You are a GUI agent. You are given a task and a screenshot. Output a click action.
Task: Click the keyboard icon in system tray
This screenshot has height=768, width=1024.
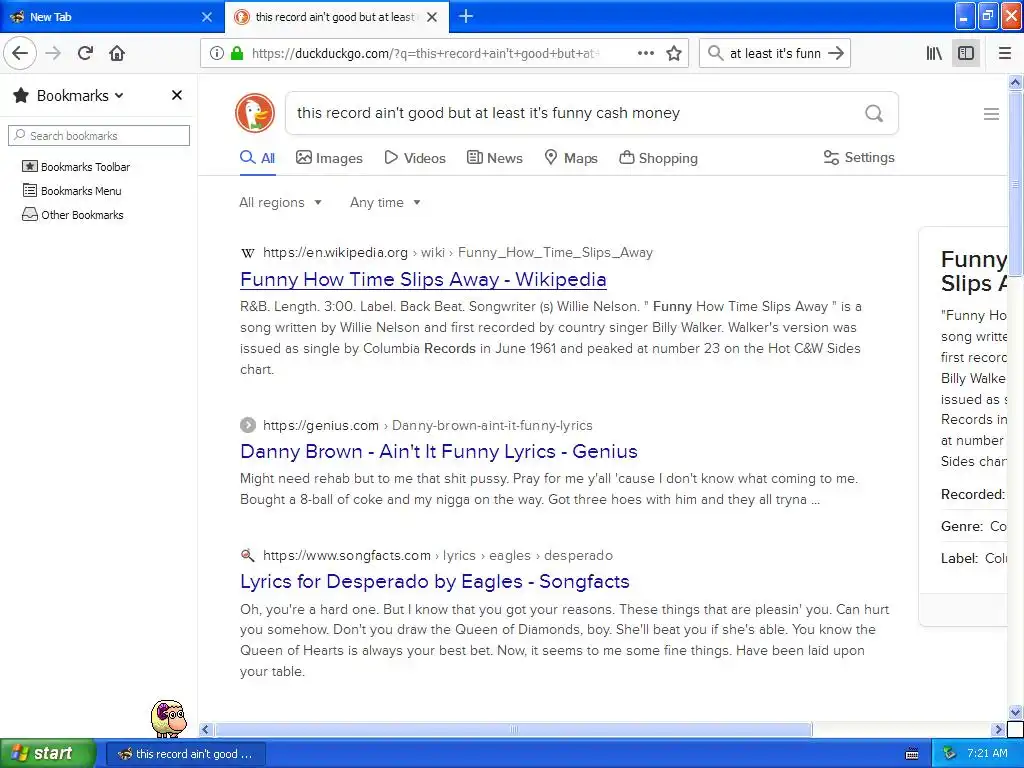click(x=912, y=754)
